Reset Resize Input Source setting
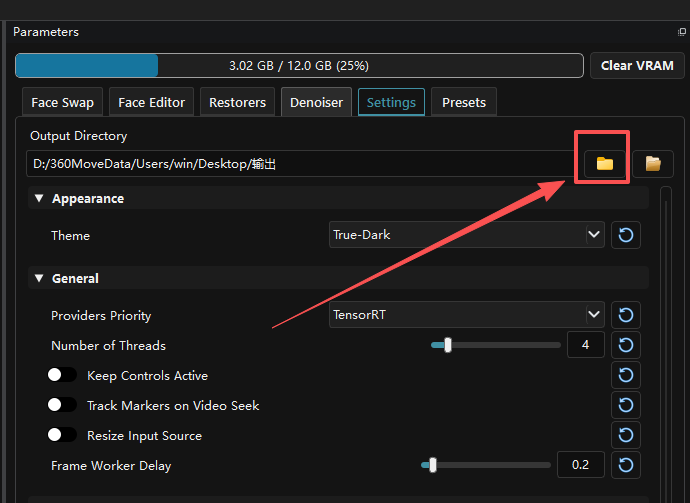The image size is (690, 503). (626, 435)
